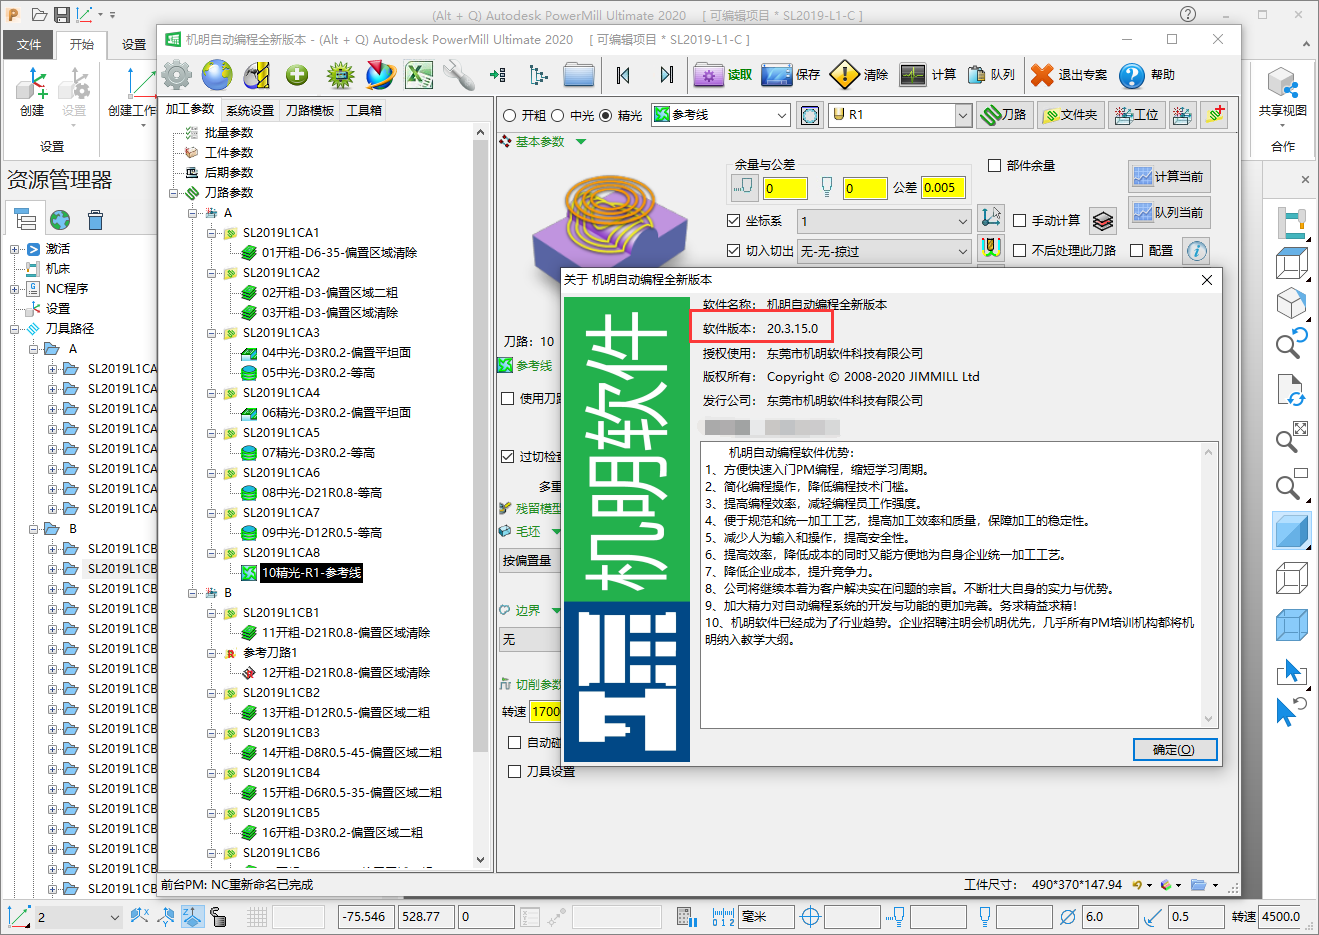Viewport: 1319px width, 935px height.
Task: Collapse the 刀具路径 node in the resource manager
Action: [15, 329]
